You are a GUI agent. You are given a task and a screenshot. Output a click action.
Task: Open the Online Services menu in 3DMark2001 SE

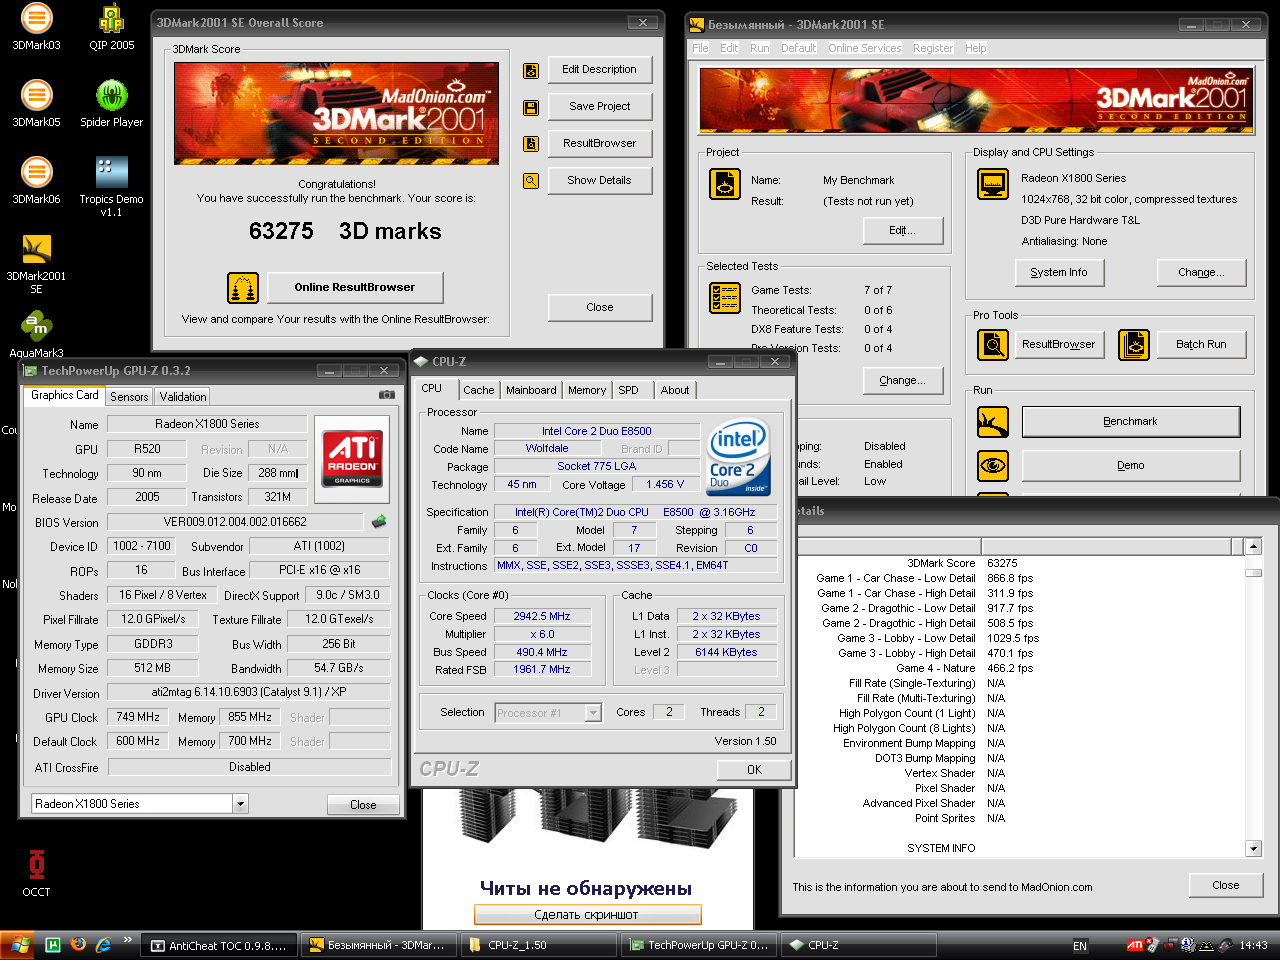coord(865,48)
